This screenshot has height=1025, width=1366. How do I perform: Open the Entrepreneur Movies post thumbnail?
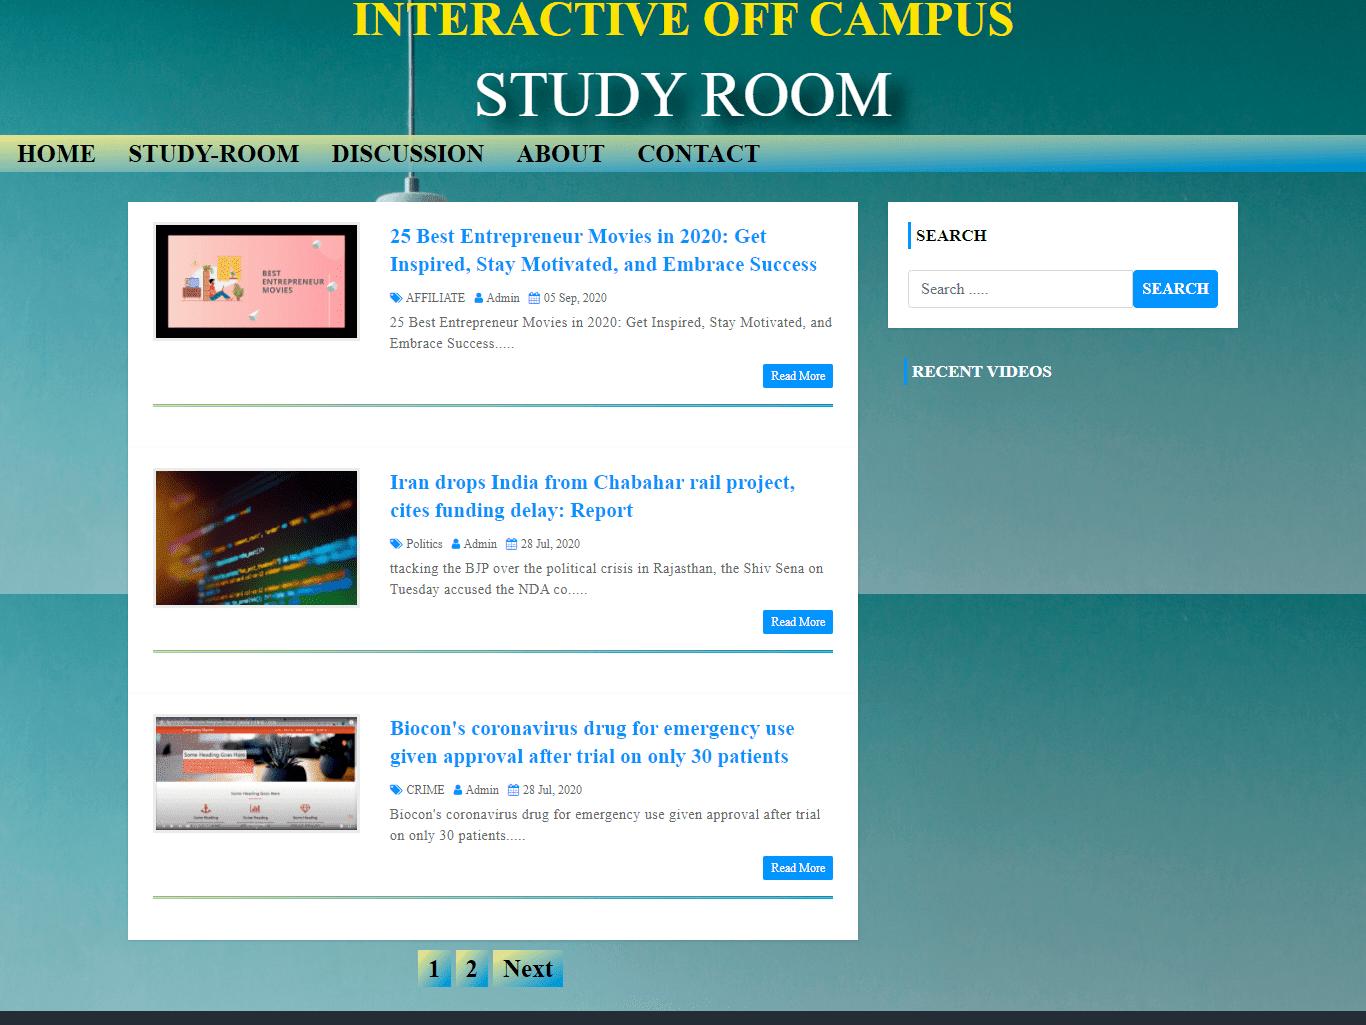pos(256,282)
